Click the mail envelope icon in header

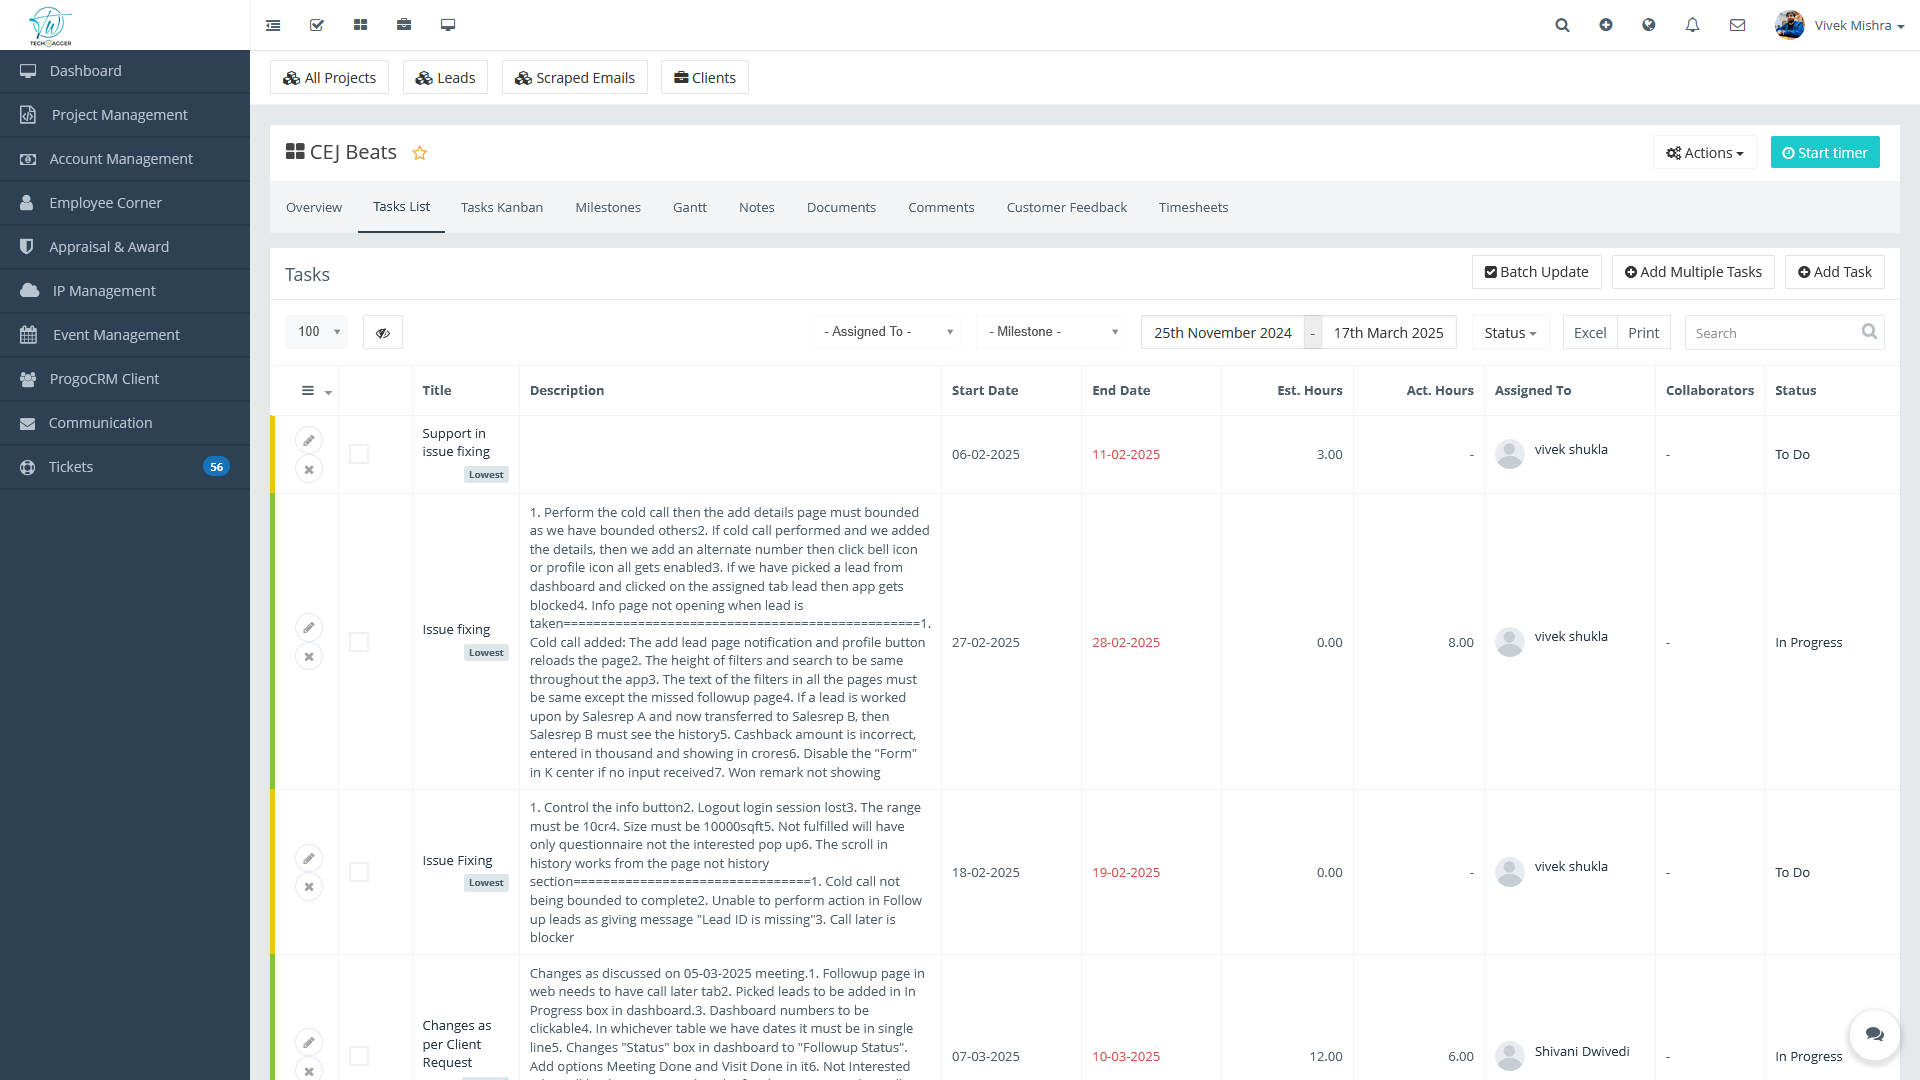coord(1737,25)
